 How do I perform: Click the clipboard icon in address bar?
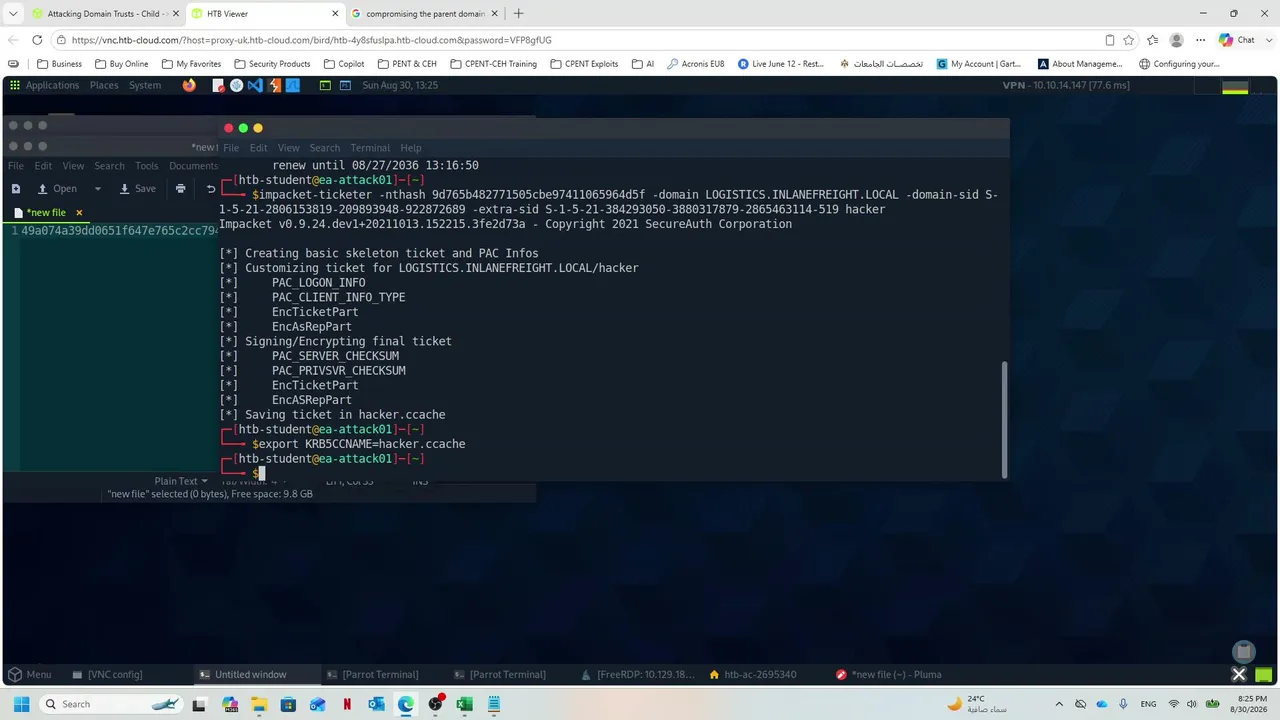click(1110, 40)
